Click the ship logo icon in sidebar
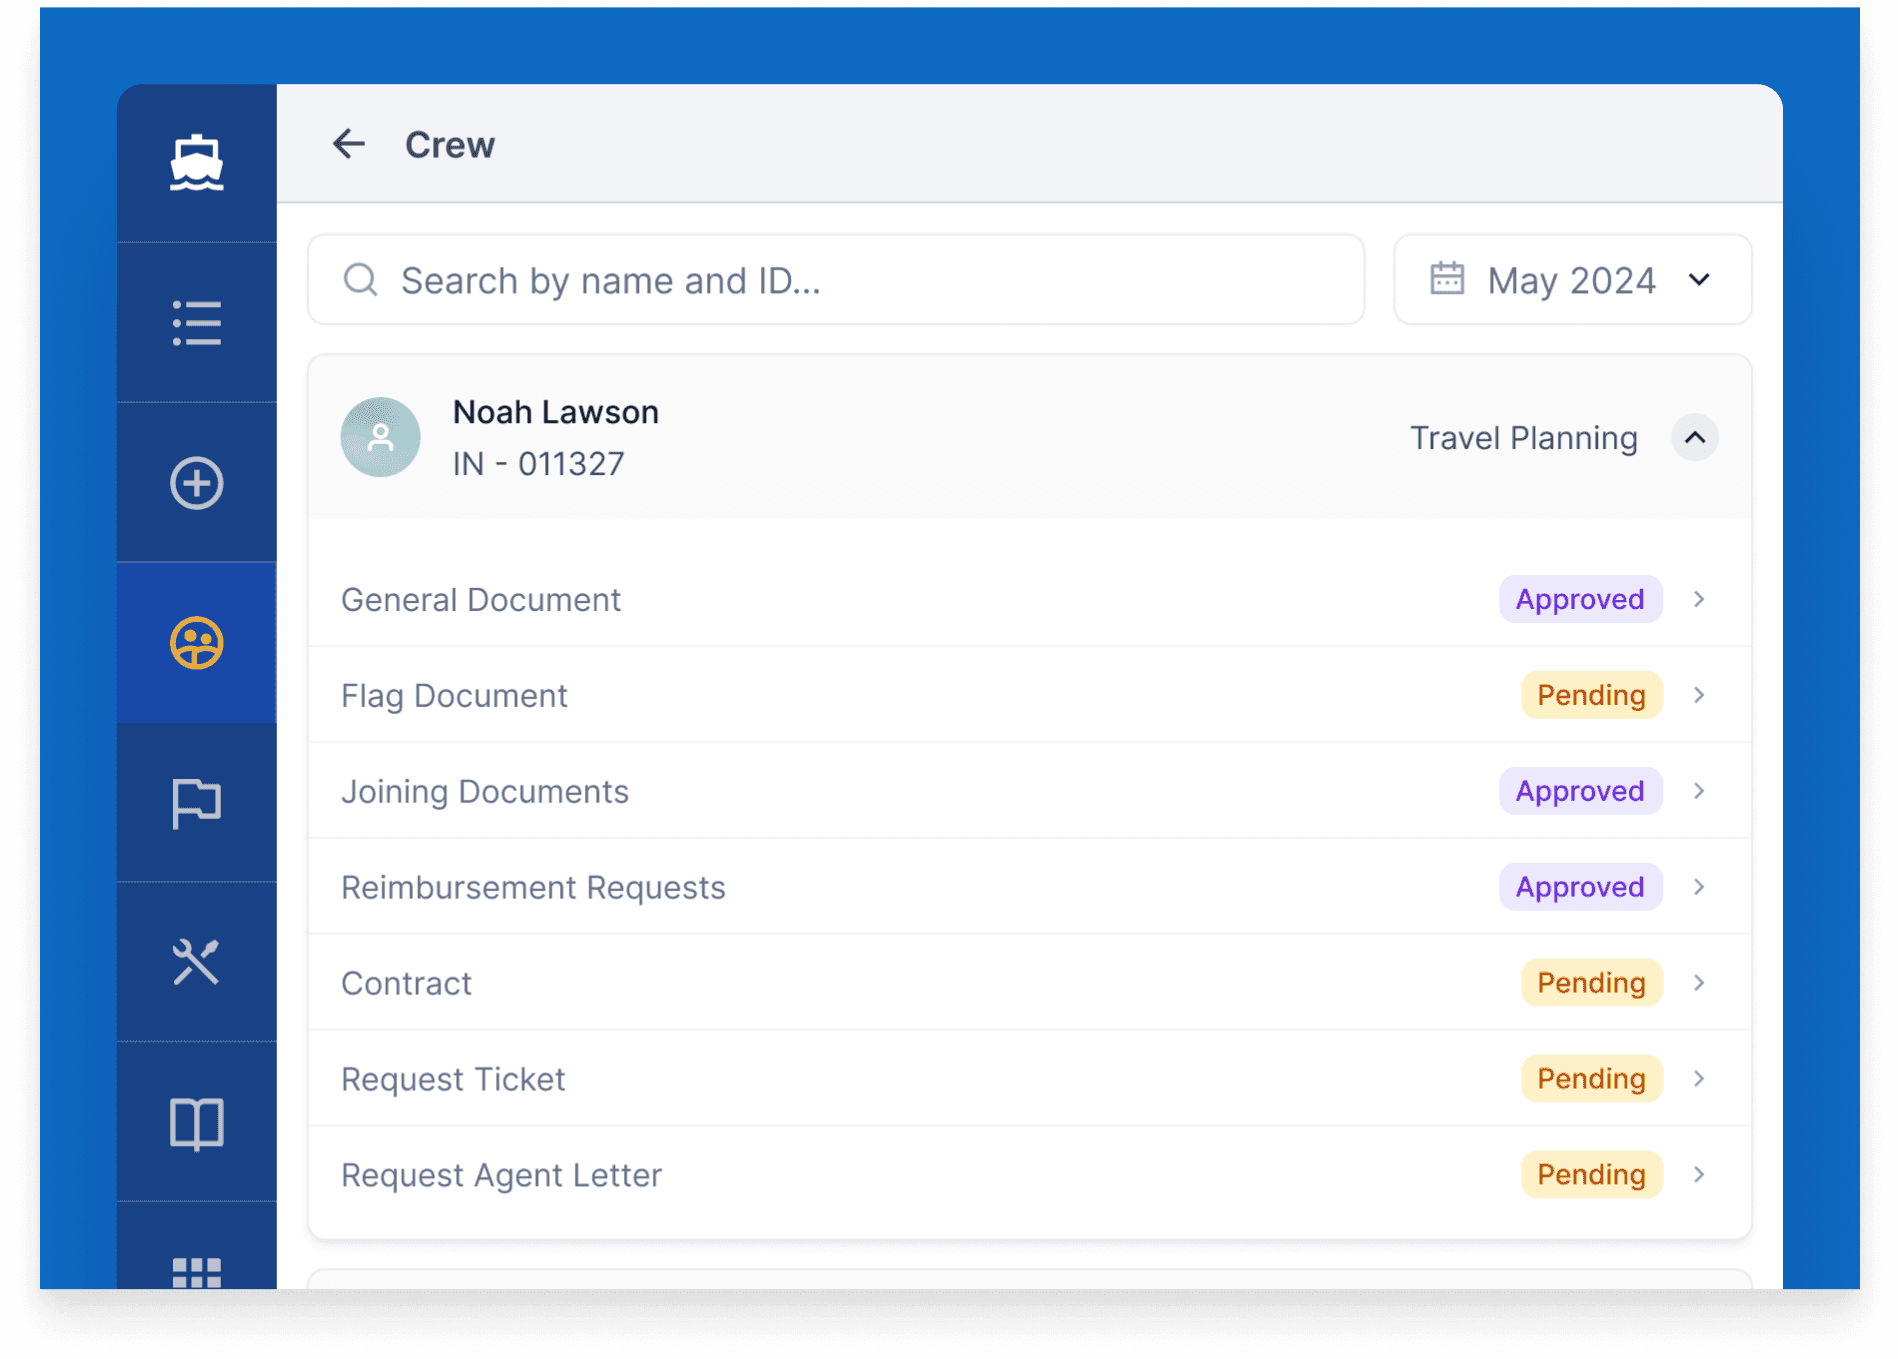The image size is (1898, 1359). click(196, 163)
